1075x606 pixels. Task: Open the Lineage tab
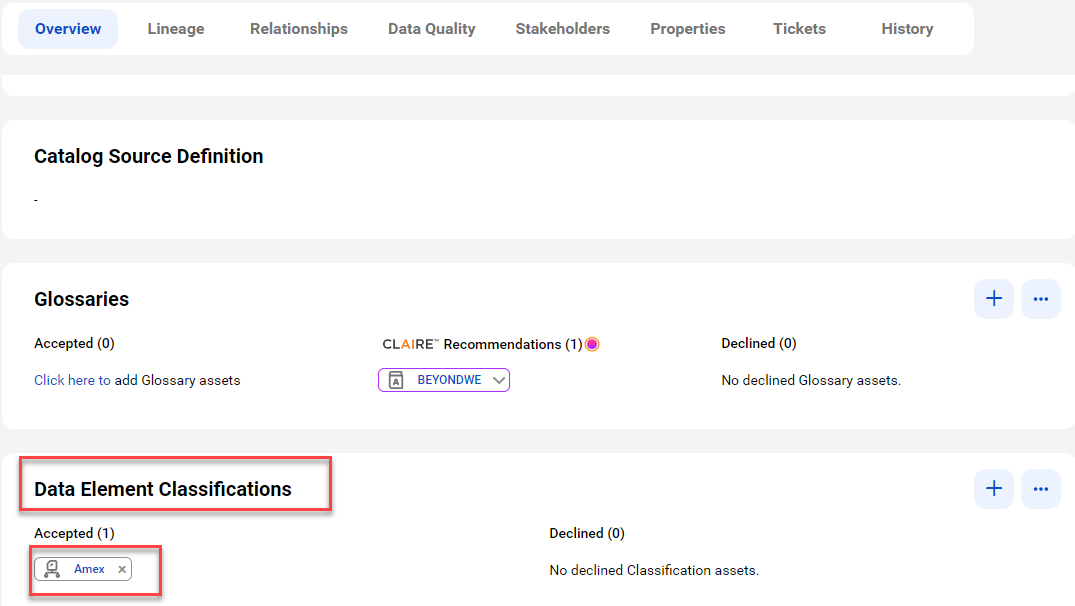[176, 29]
